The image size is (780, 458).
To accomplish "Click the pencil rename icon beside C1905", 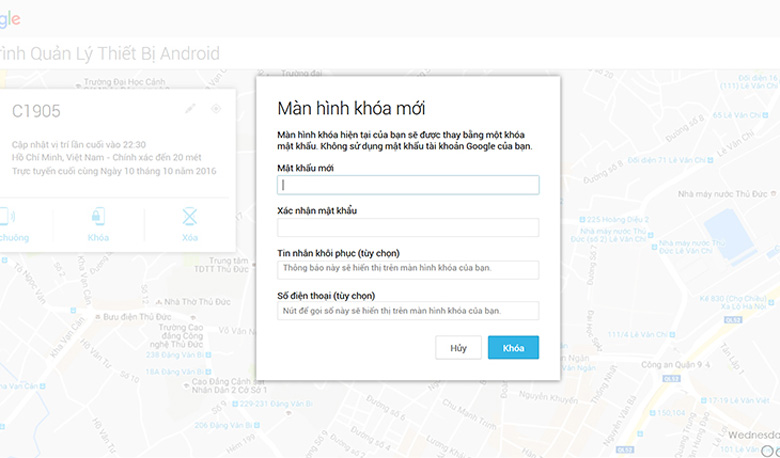I will [191, 109].
